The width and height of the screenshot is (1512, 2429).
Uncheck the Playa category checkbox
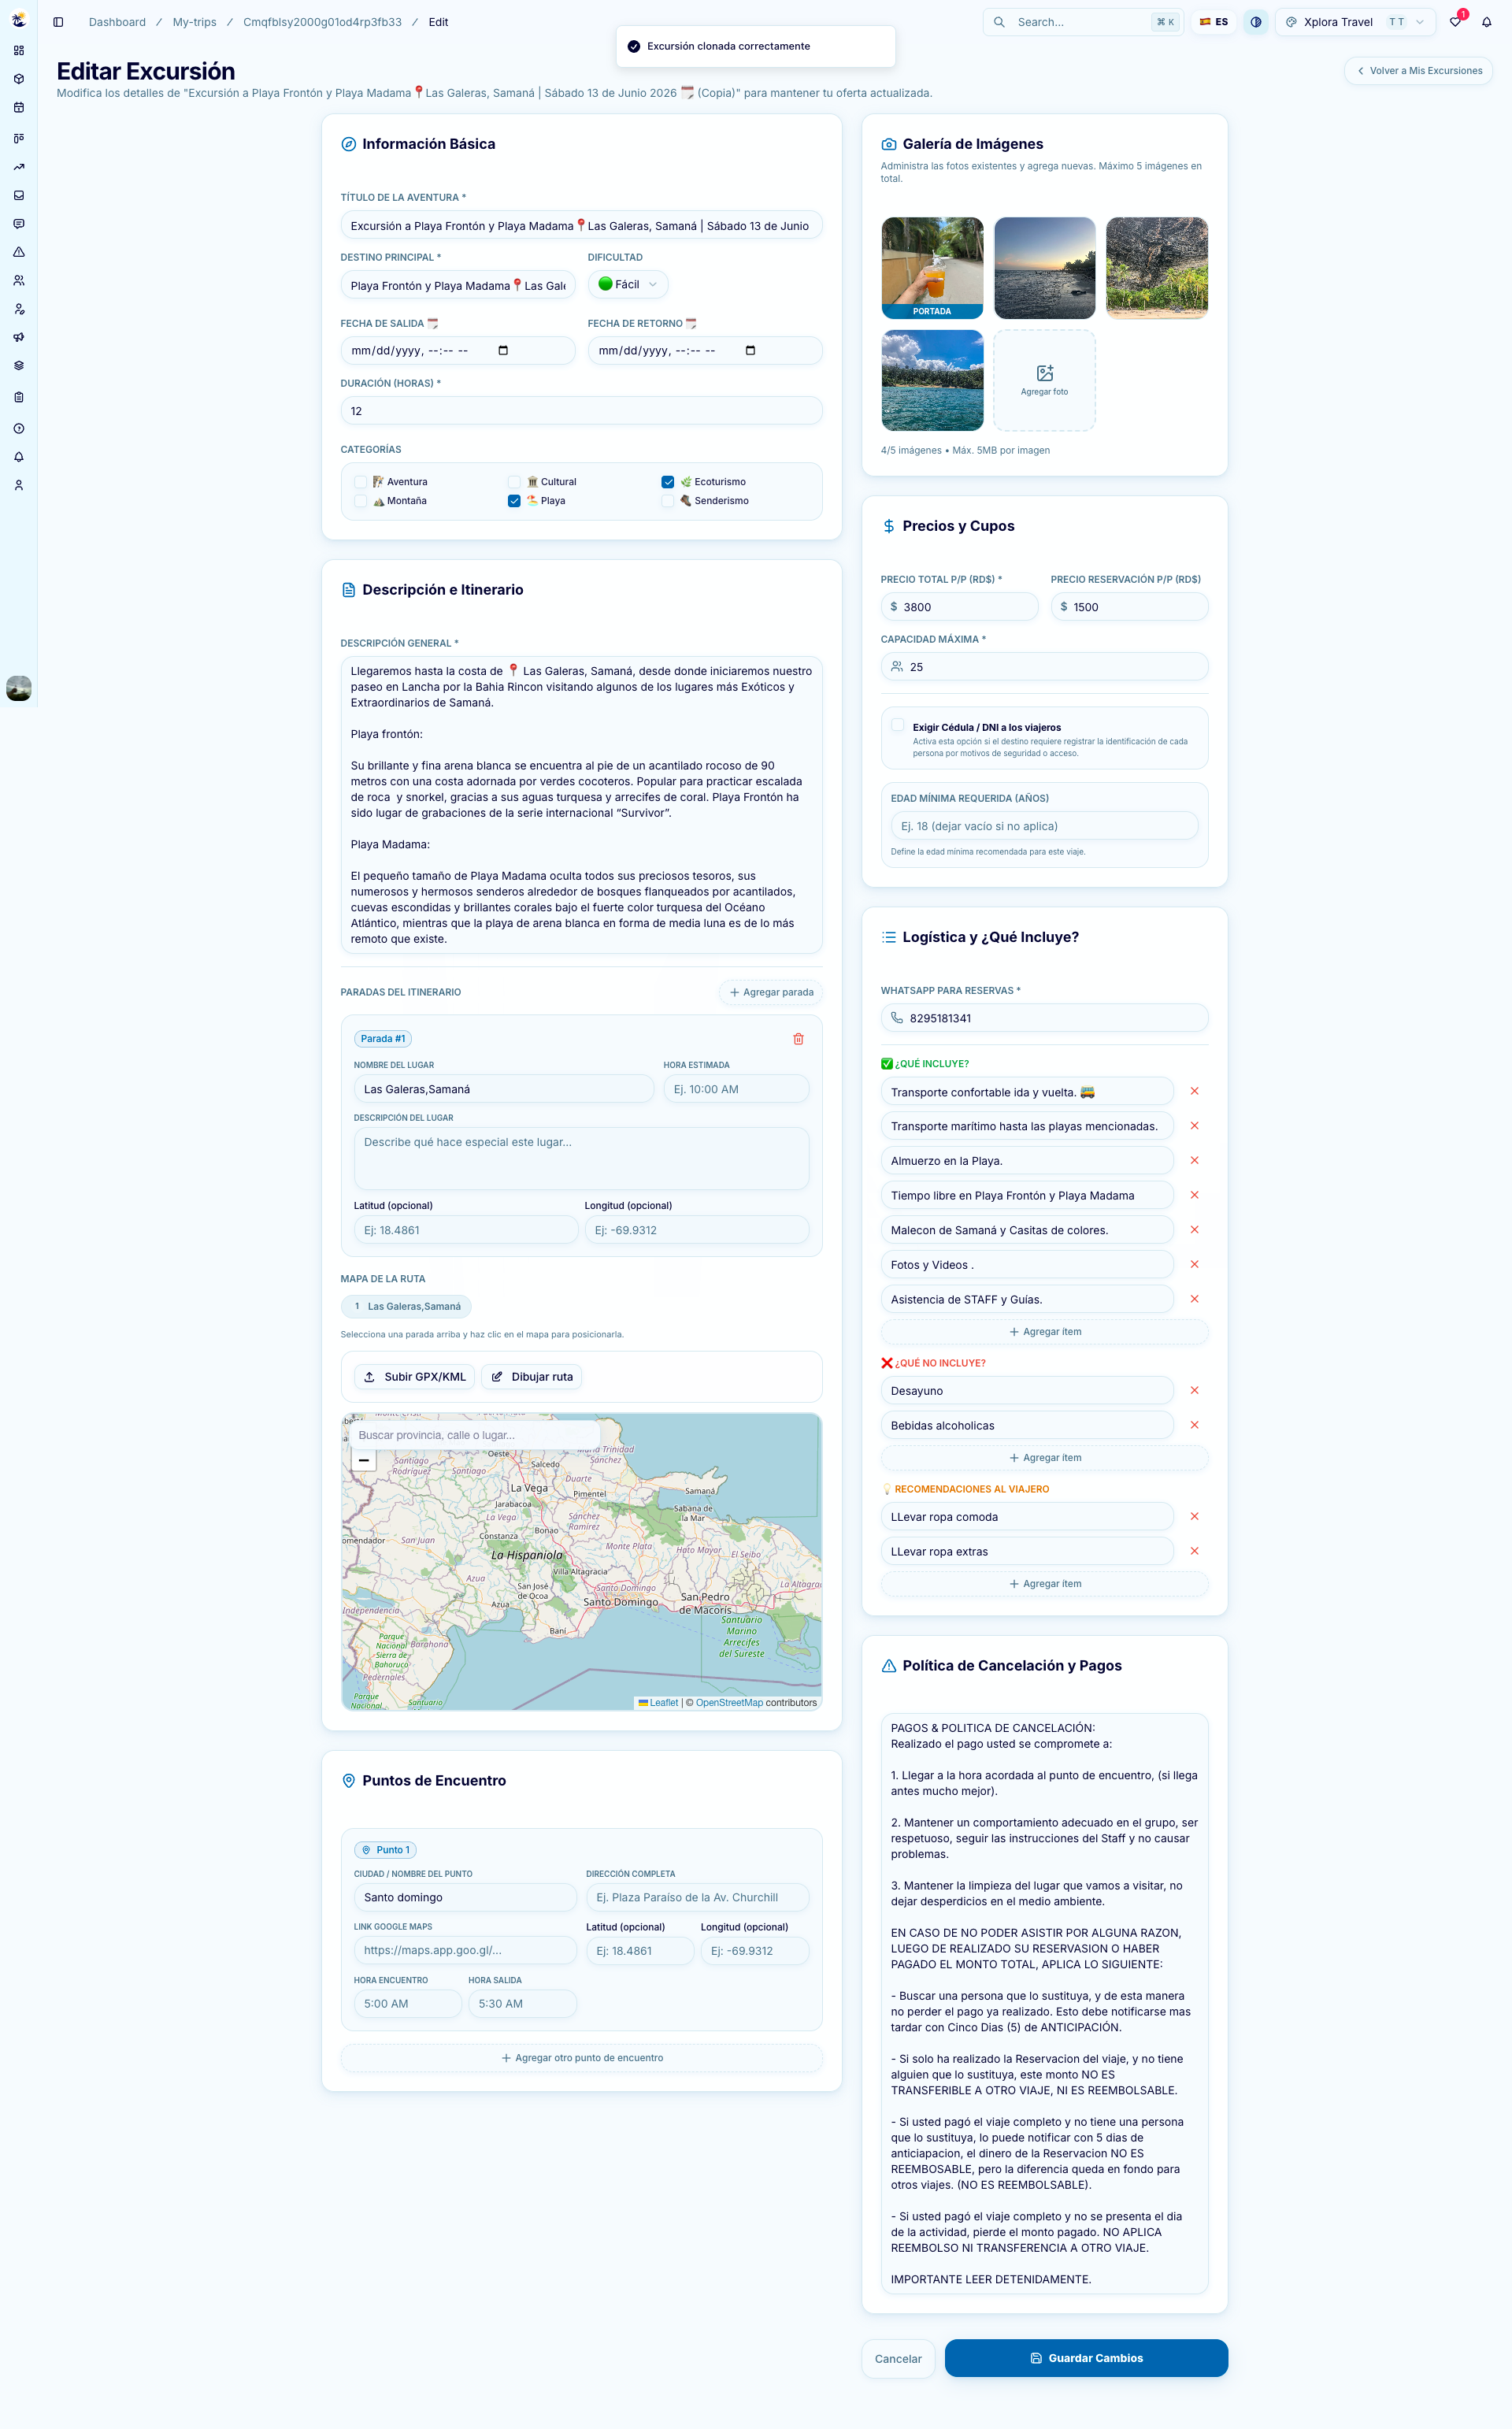coord(514,501)
